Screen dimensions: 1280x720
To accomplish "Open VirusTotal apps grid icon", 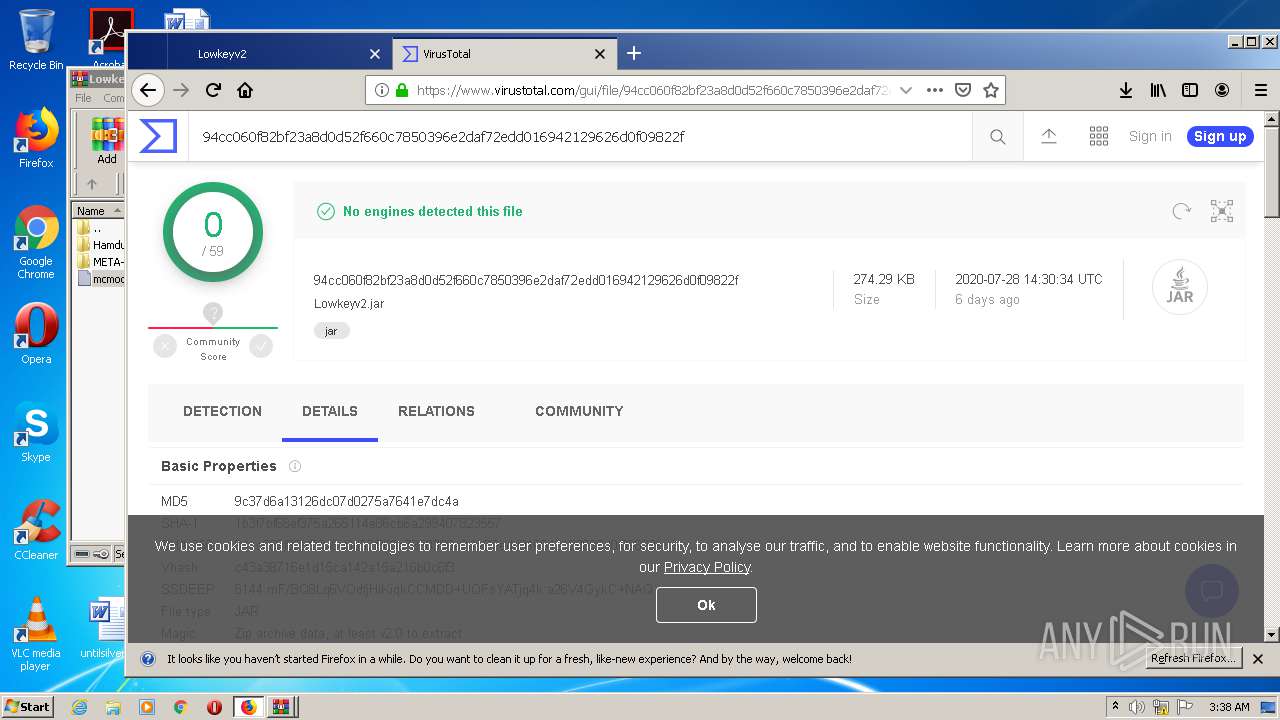I will point(1099,136).
